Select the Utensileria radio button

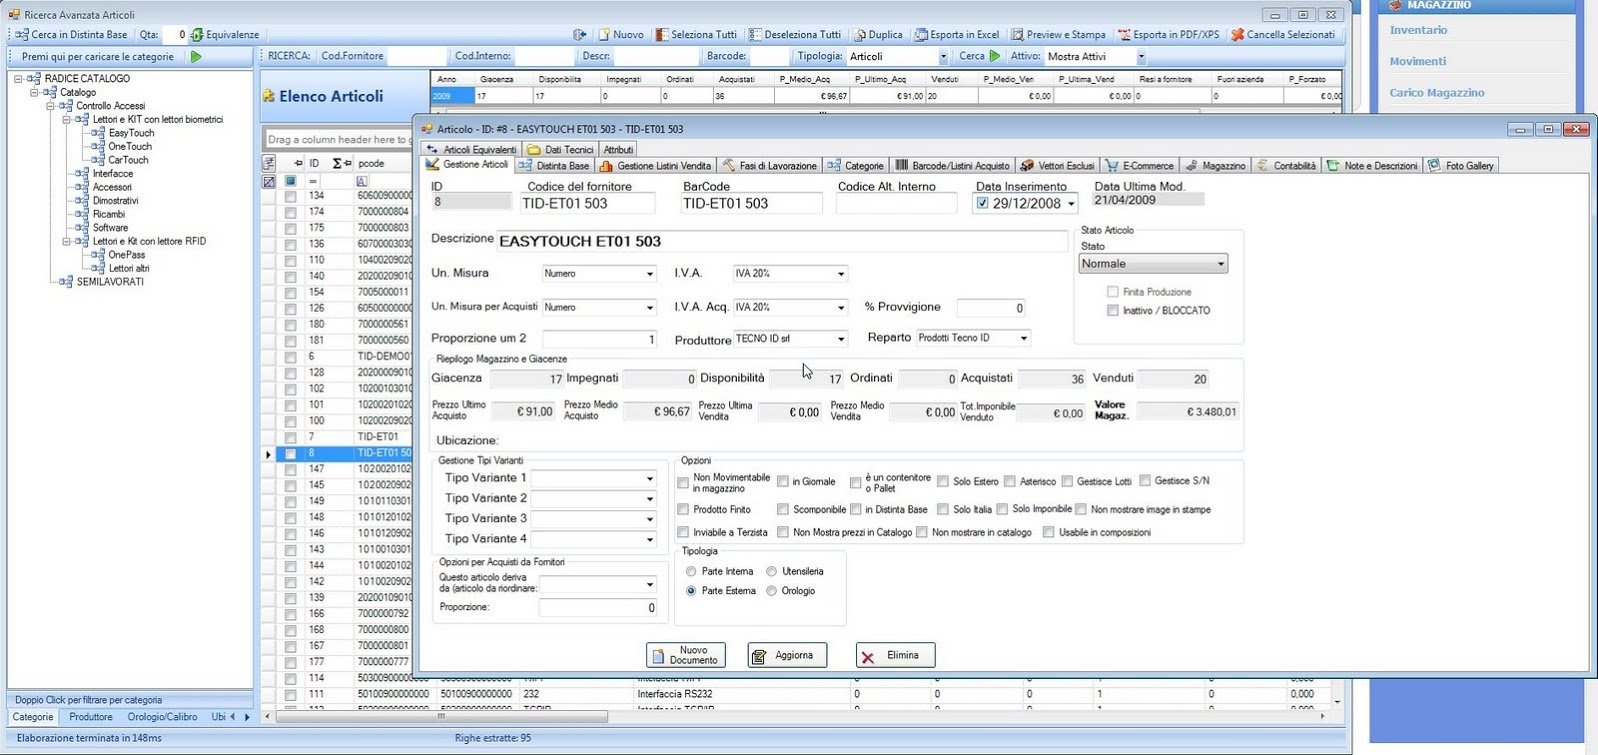tap(771, 572)
